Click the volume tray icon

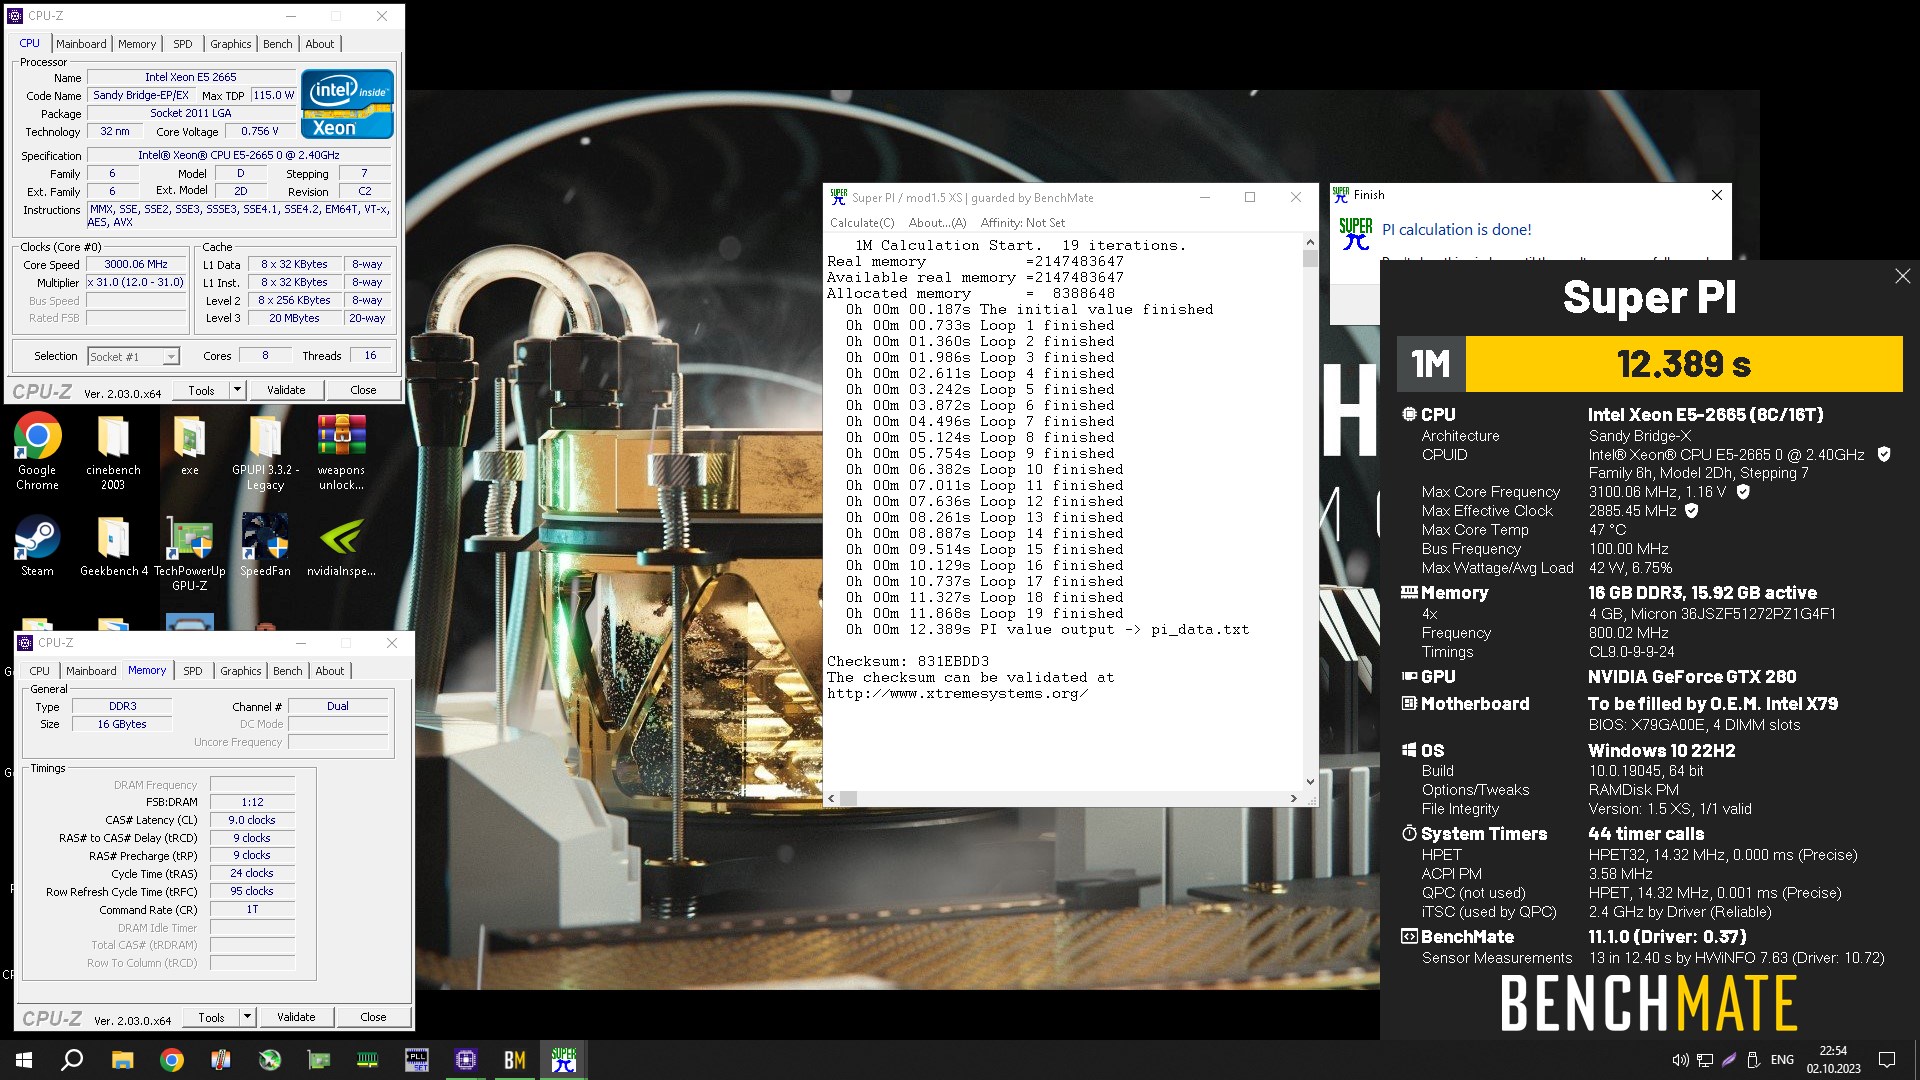1680,1060
